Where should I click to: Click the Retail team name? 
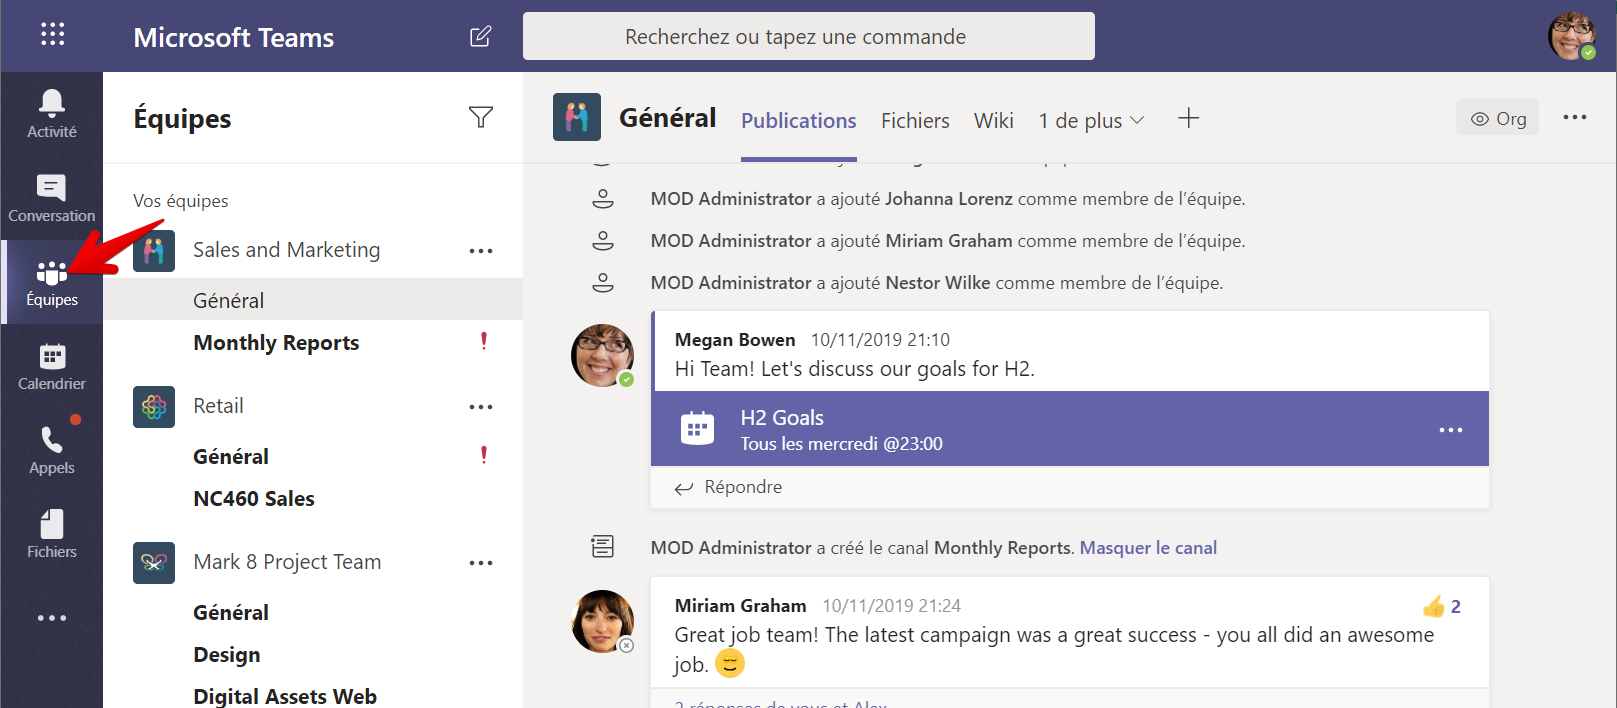point(218,406)
